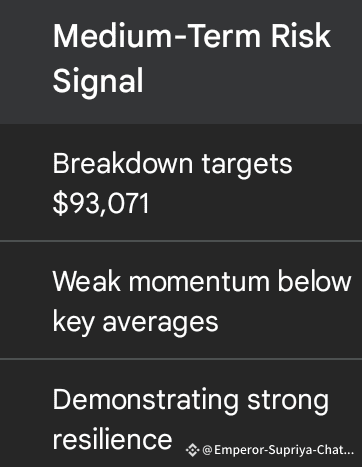Click the $93,071 price value

pyautogui.click(x=101, y=203)
